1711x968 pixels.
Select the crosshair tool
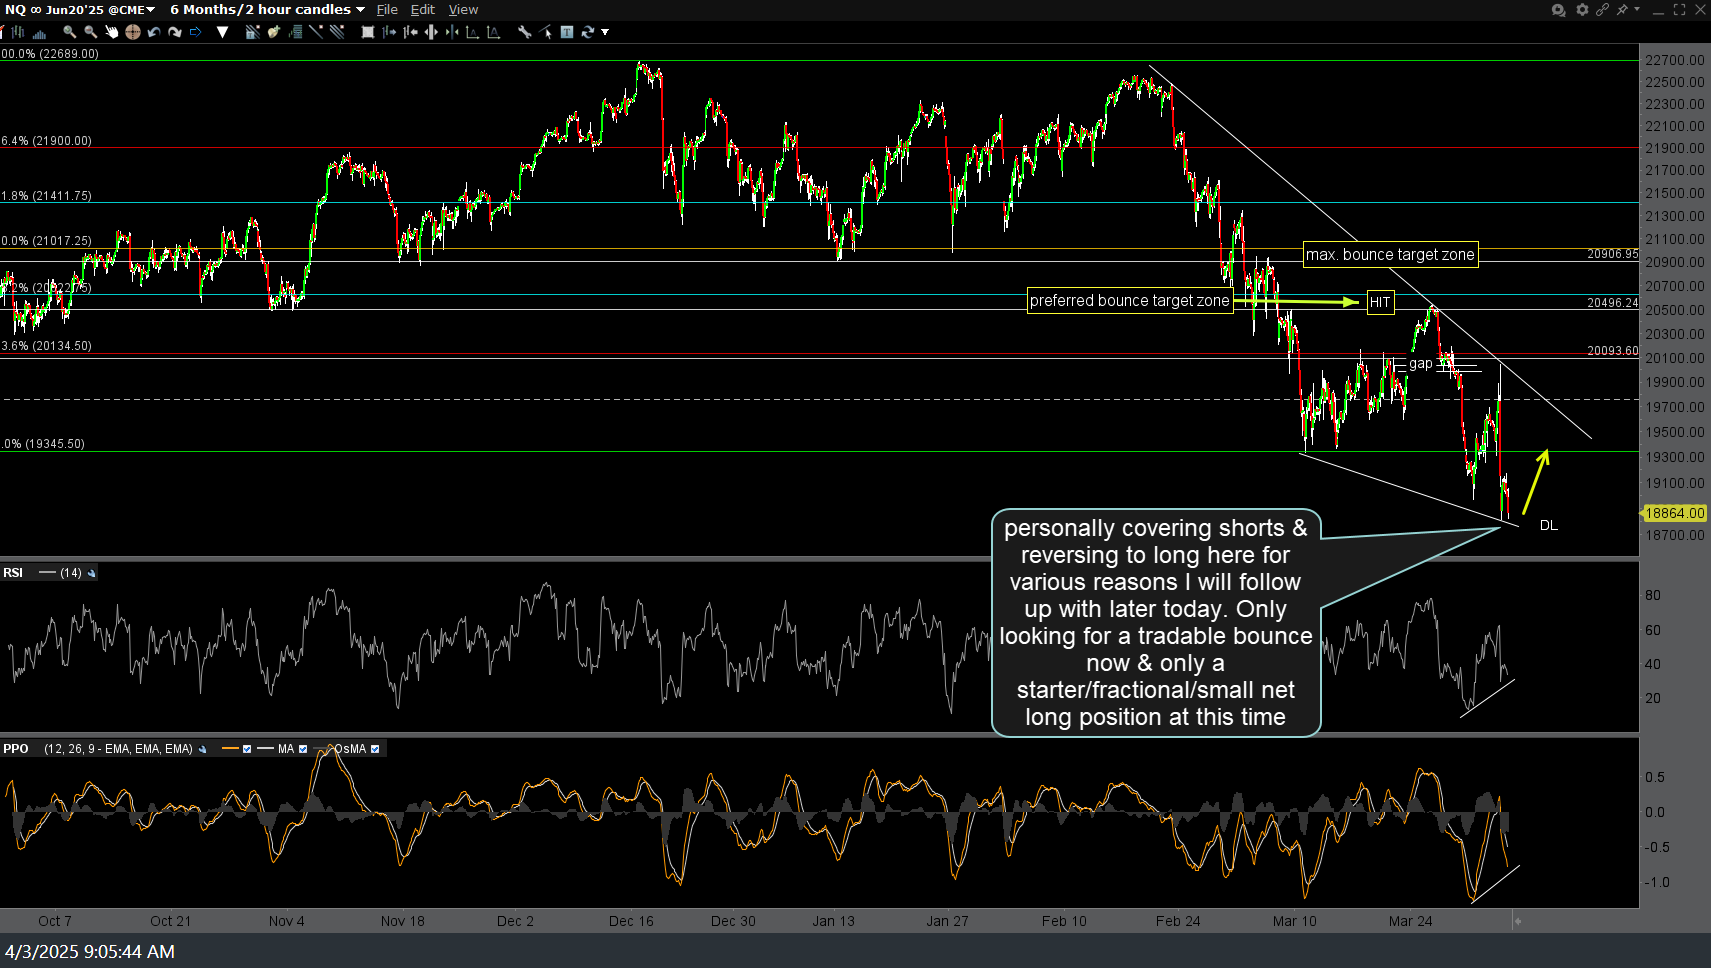[x=131, y=32]
